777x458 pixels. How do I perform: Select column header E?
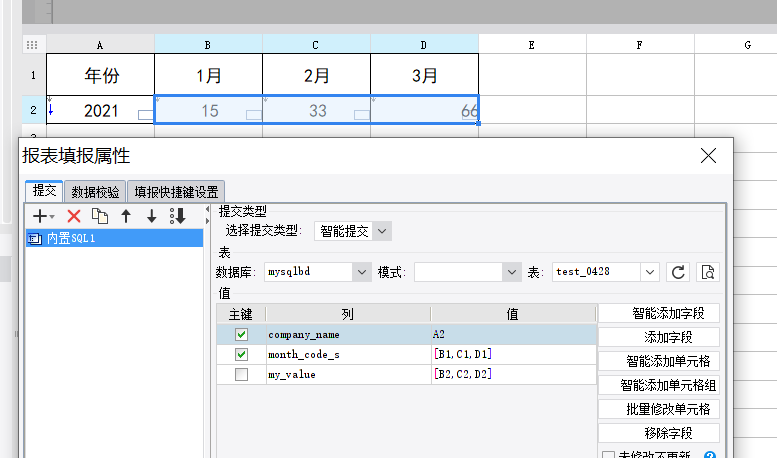532,45
